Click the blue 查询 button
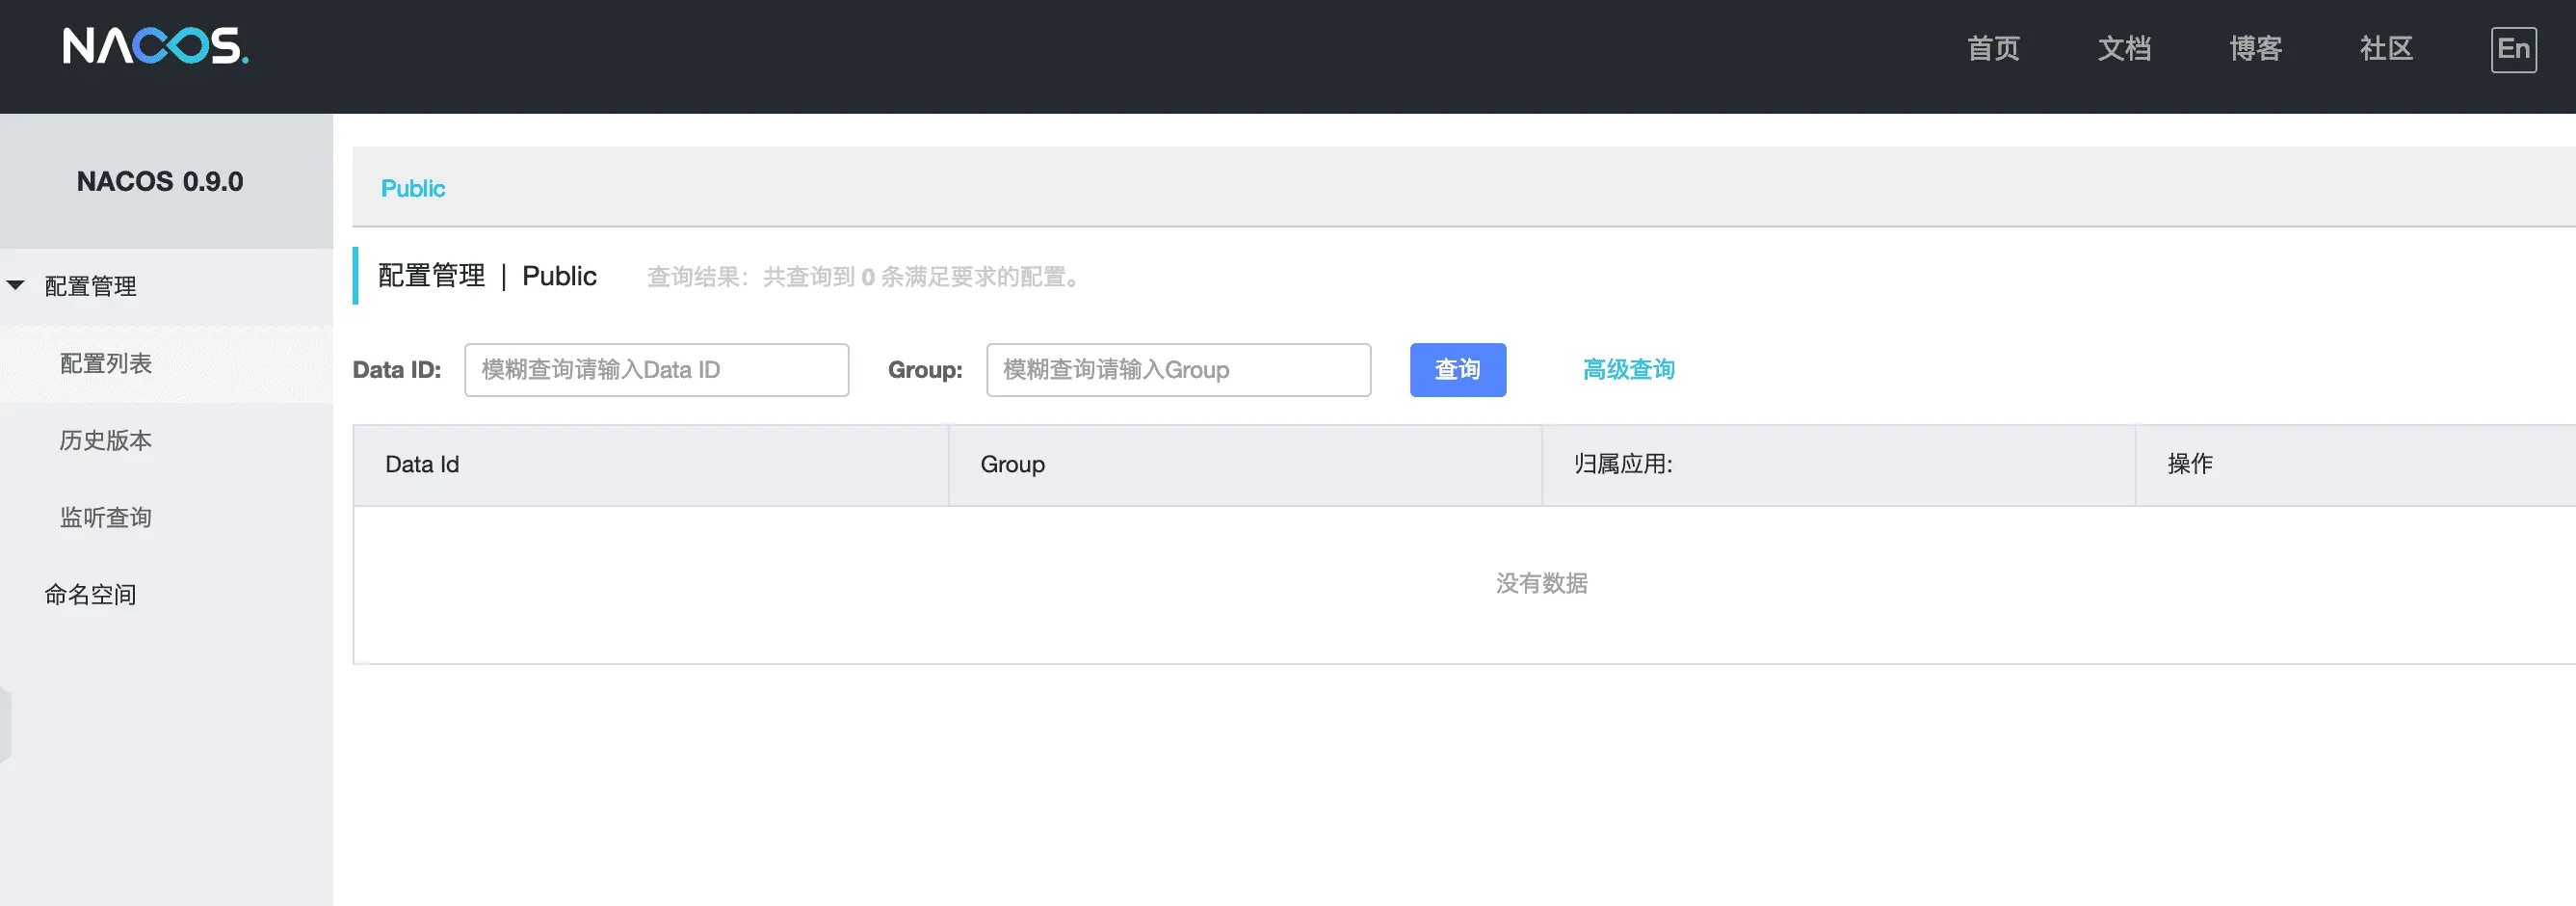 coord(1457,370)
